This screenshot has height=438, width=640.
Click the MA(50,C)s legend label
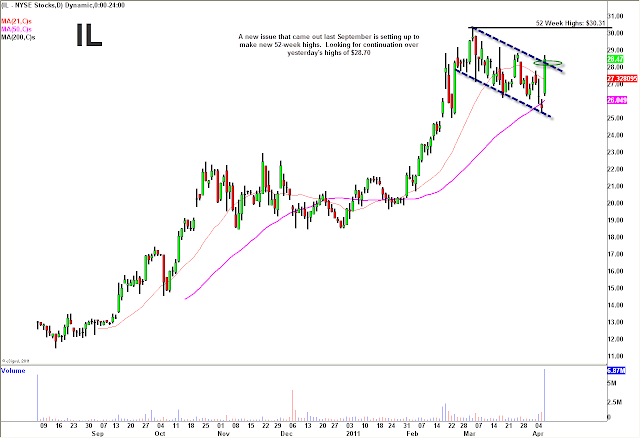point(16,29)
